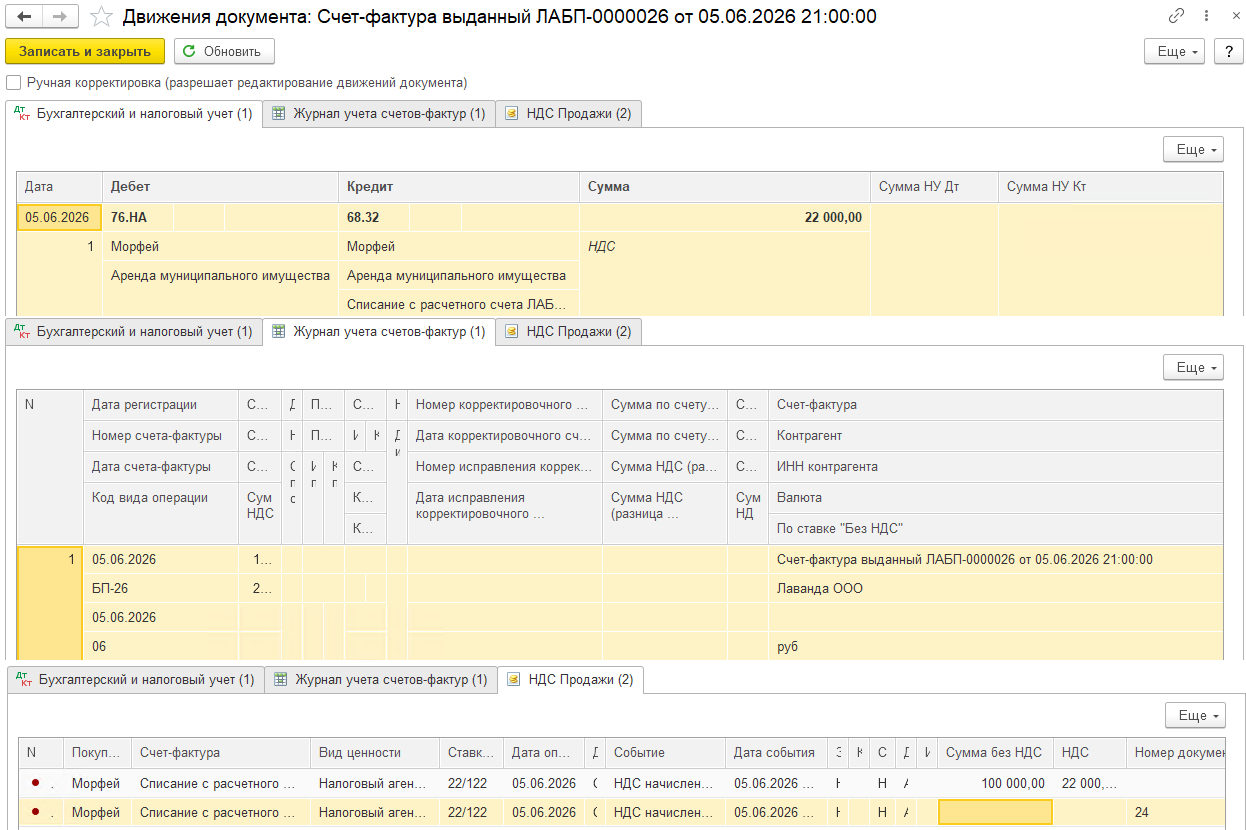Screen dimensions: 1246x830
Task: Click the Сумма без НДС column header
Action: click(995, 753)
